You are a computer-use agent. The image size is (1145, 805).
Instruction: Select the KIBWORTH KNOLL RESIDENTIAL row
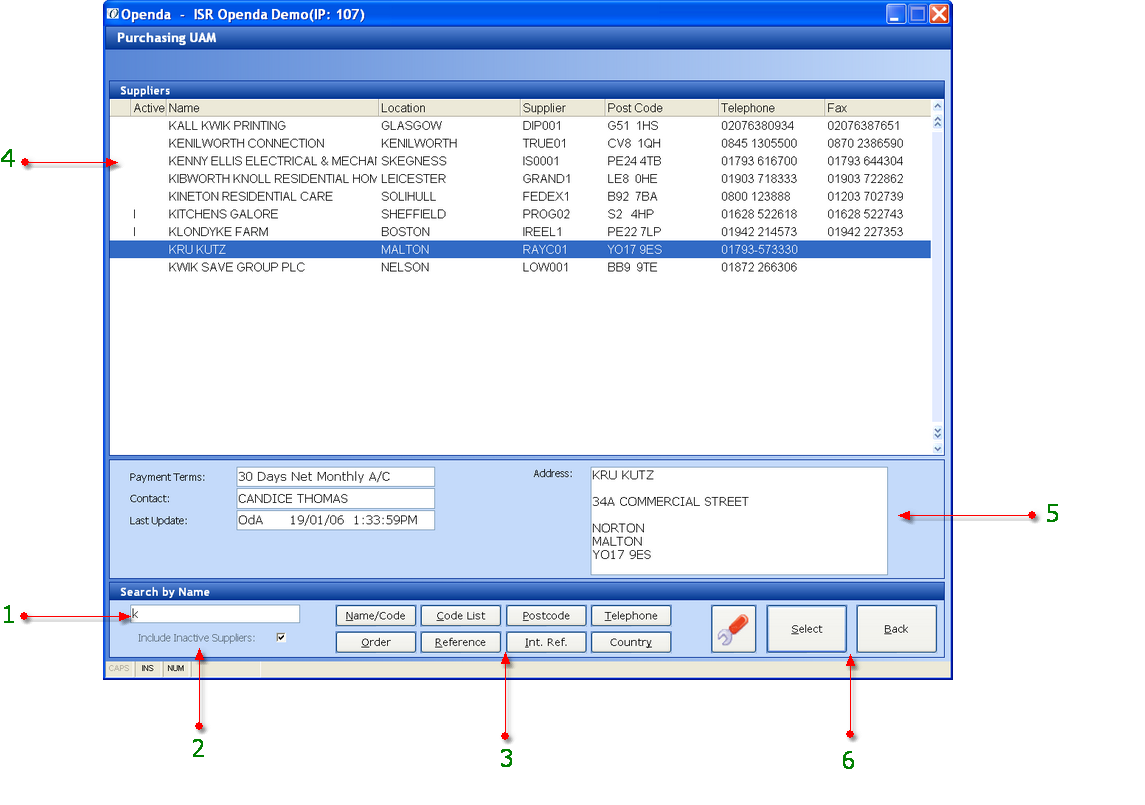point(520,179)
